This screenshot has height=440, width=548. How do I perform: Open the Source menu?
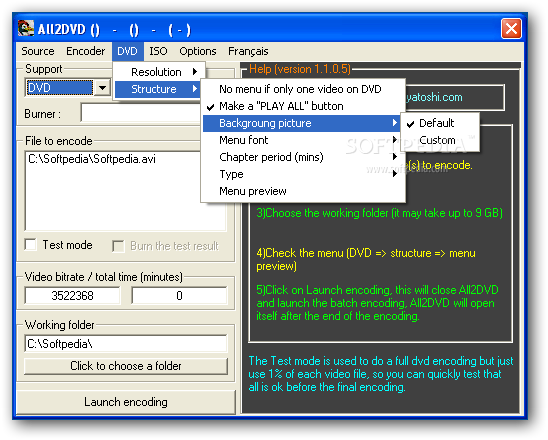point(38,51)
